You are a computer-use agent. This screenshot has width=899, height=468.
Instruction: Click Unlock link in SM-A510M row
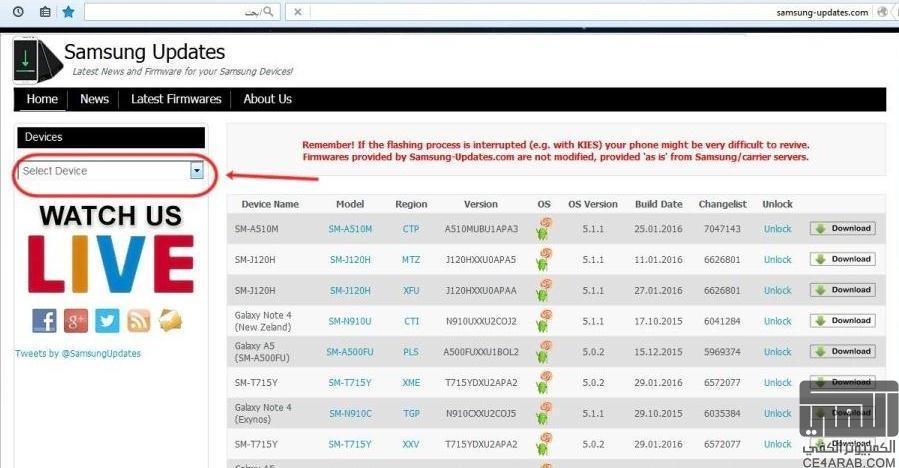(x=777, y=229)
